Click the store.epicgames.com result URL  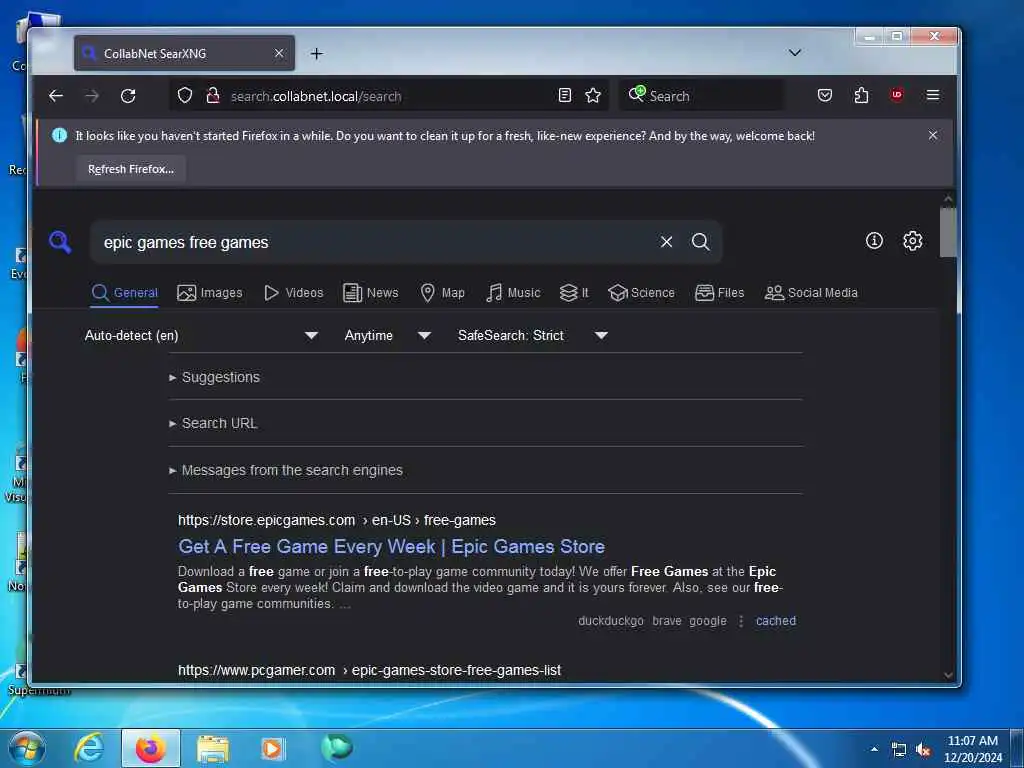[336, 520]
